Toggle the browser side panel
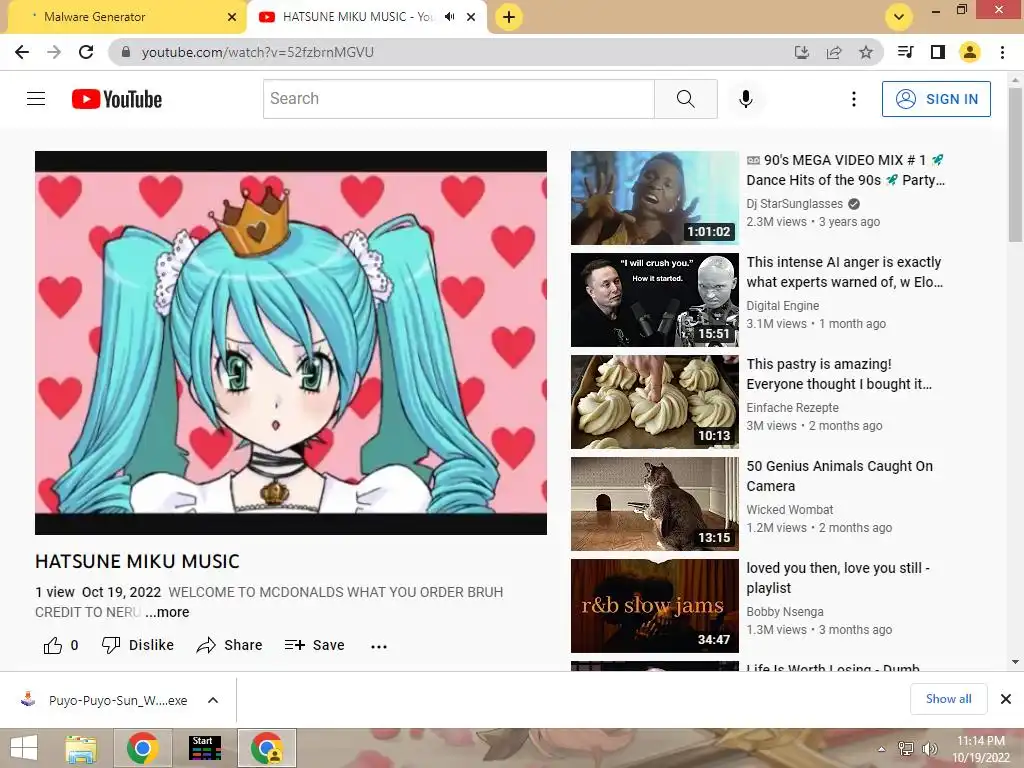 (x=938, y=52)
